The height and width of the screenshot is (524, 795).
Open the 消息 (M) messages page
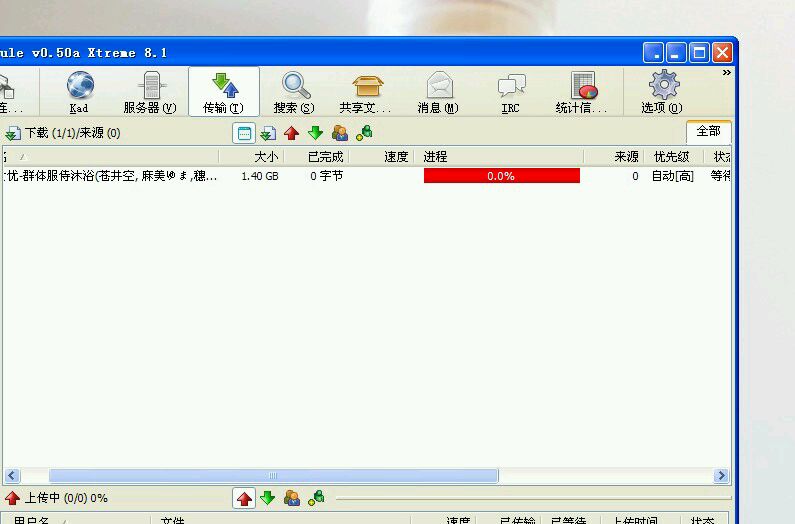point(438,92)
